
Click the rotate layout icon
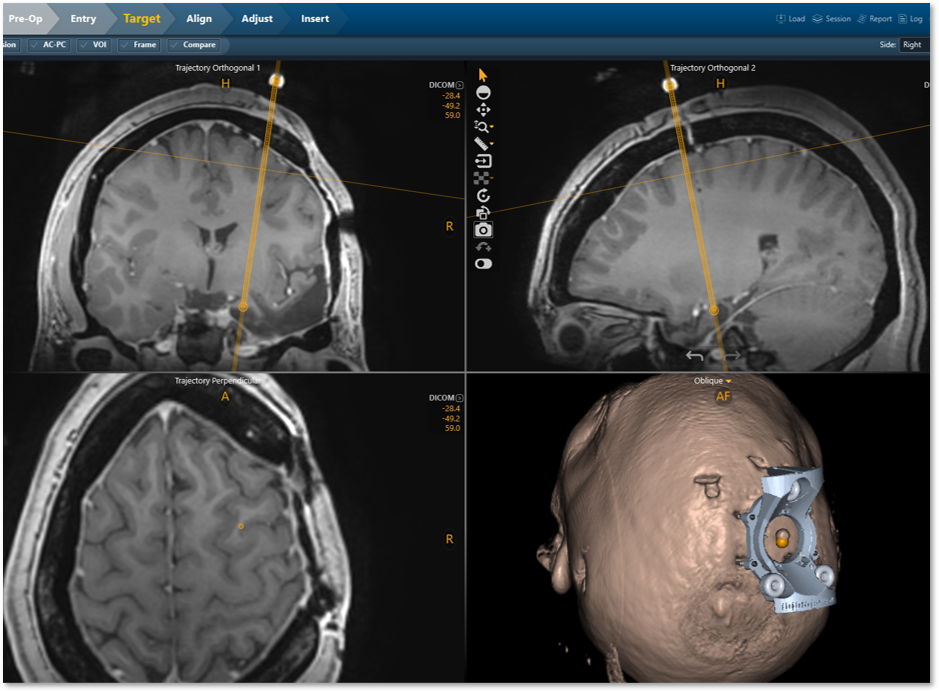tap(483, 213)
